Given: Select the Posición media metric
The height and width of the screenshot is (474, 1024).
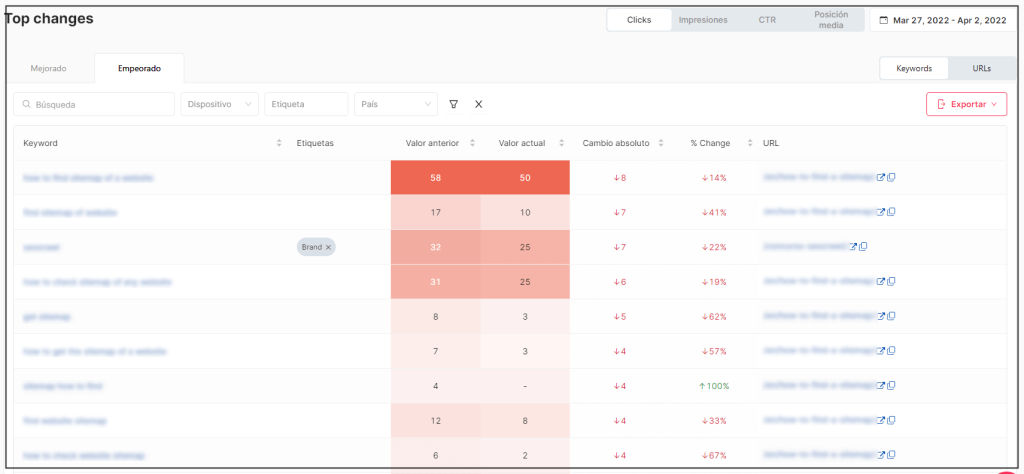Looking at the screenshot, I should coord(829,20).
